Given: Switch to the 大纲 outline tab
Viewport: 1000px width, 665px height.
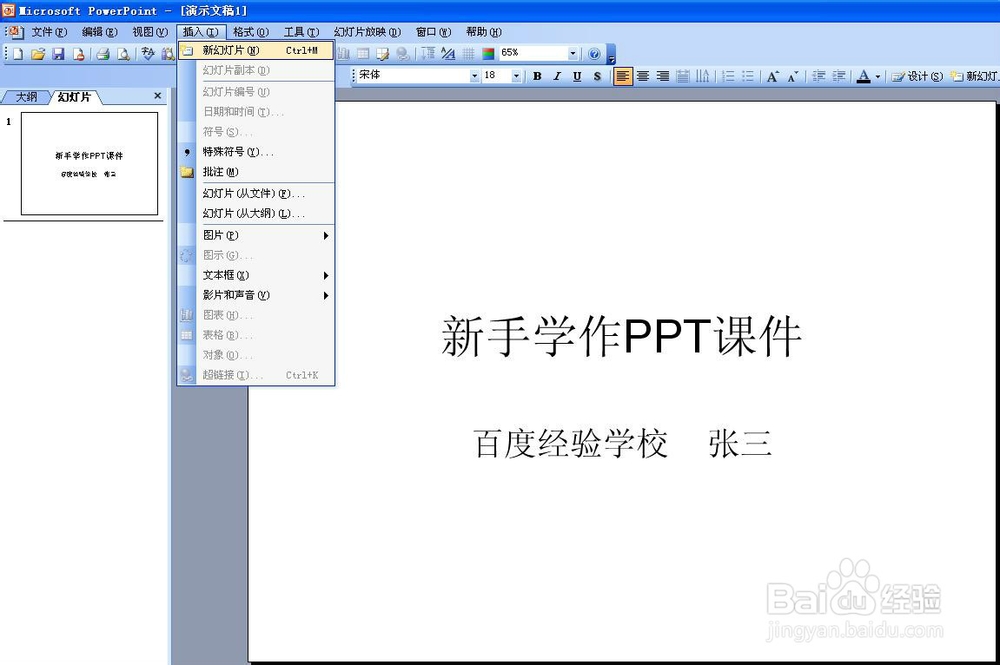Looking at the screenshot, I should [x=25, y=97].
